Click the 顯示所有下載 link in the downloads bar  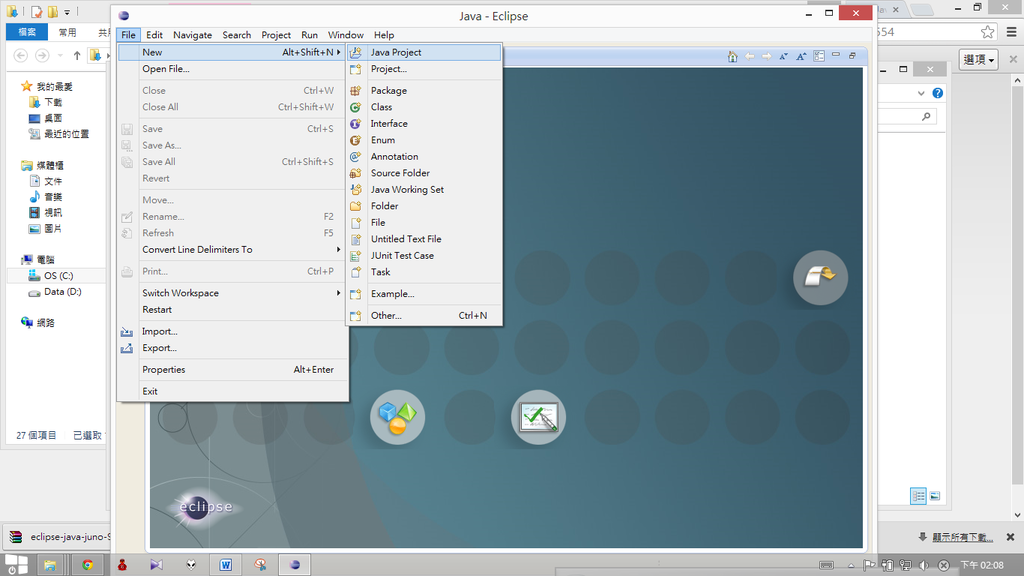960,537
